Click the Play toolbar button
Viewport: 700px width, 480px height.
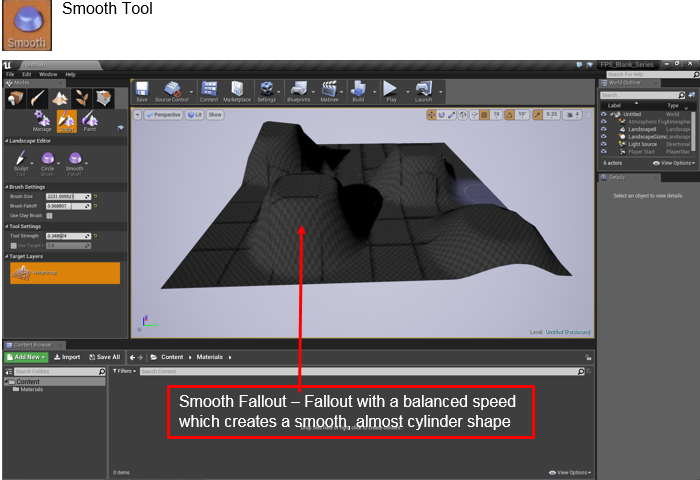click(391, 92)
